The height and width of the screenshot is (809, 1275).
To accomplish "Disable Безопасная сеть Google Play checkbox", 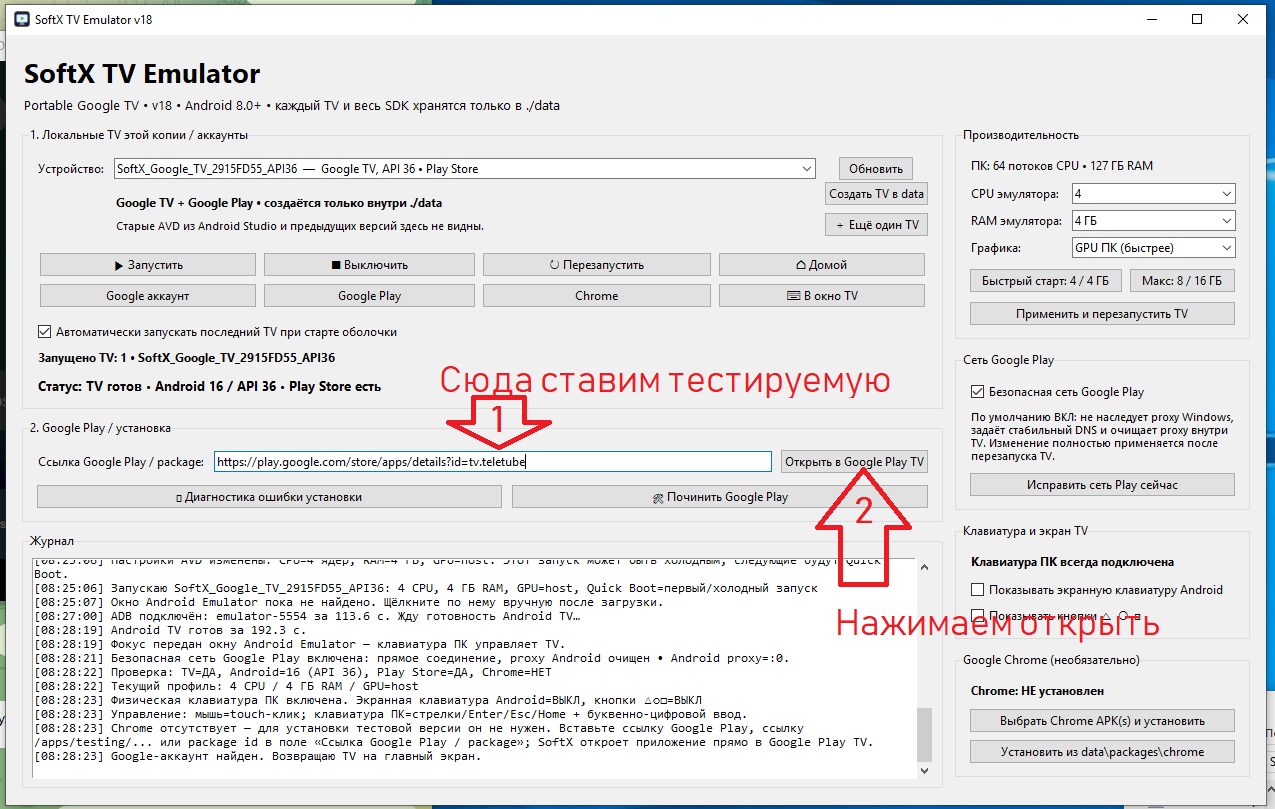I will click(978, 392).
